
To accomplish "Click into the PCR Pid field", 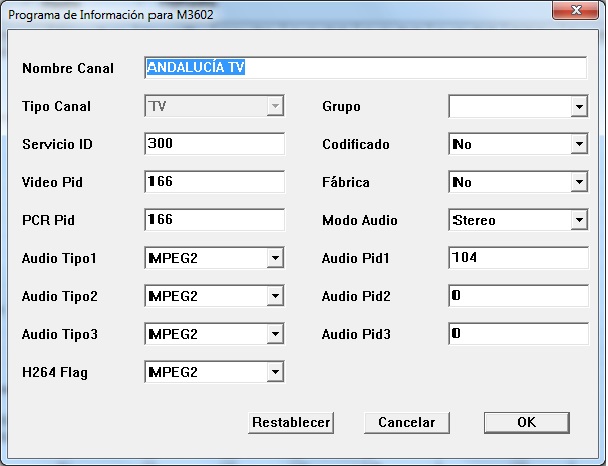I will (x=214, y=220).
